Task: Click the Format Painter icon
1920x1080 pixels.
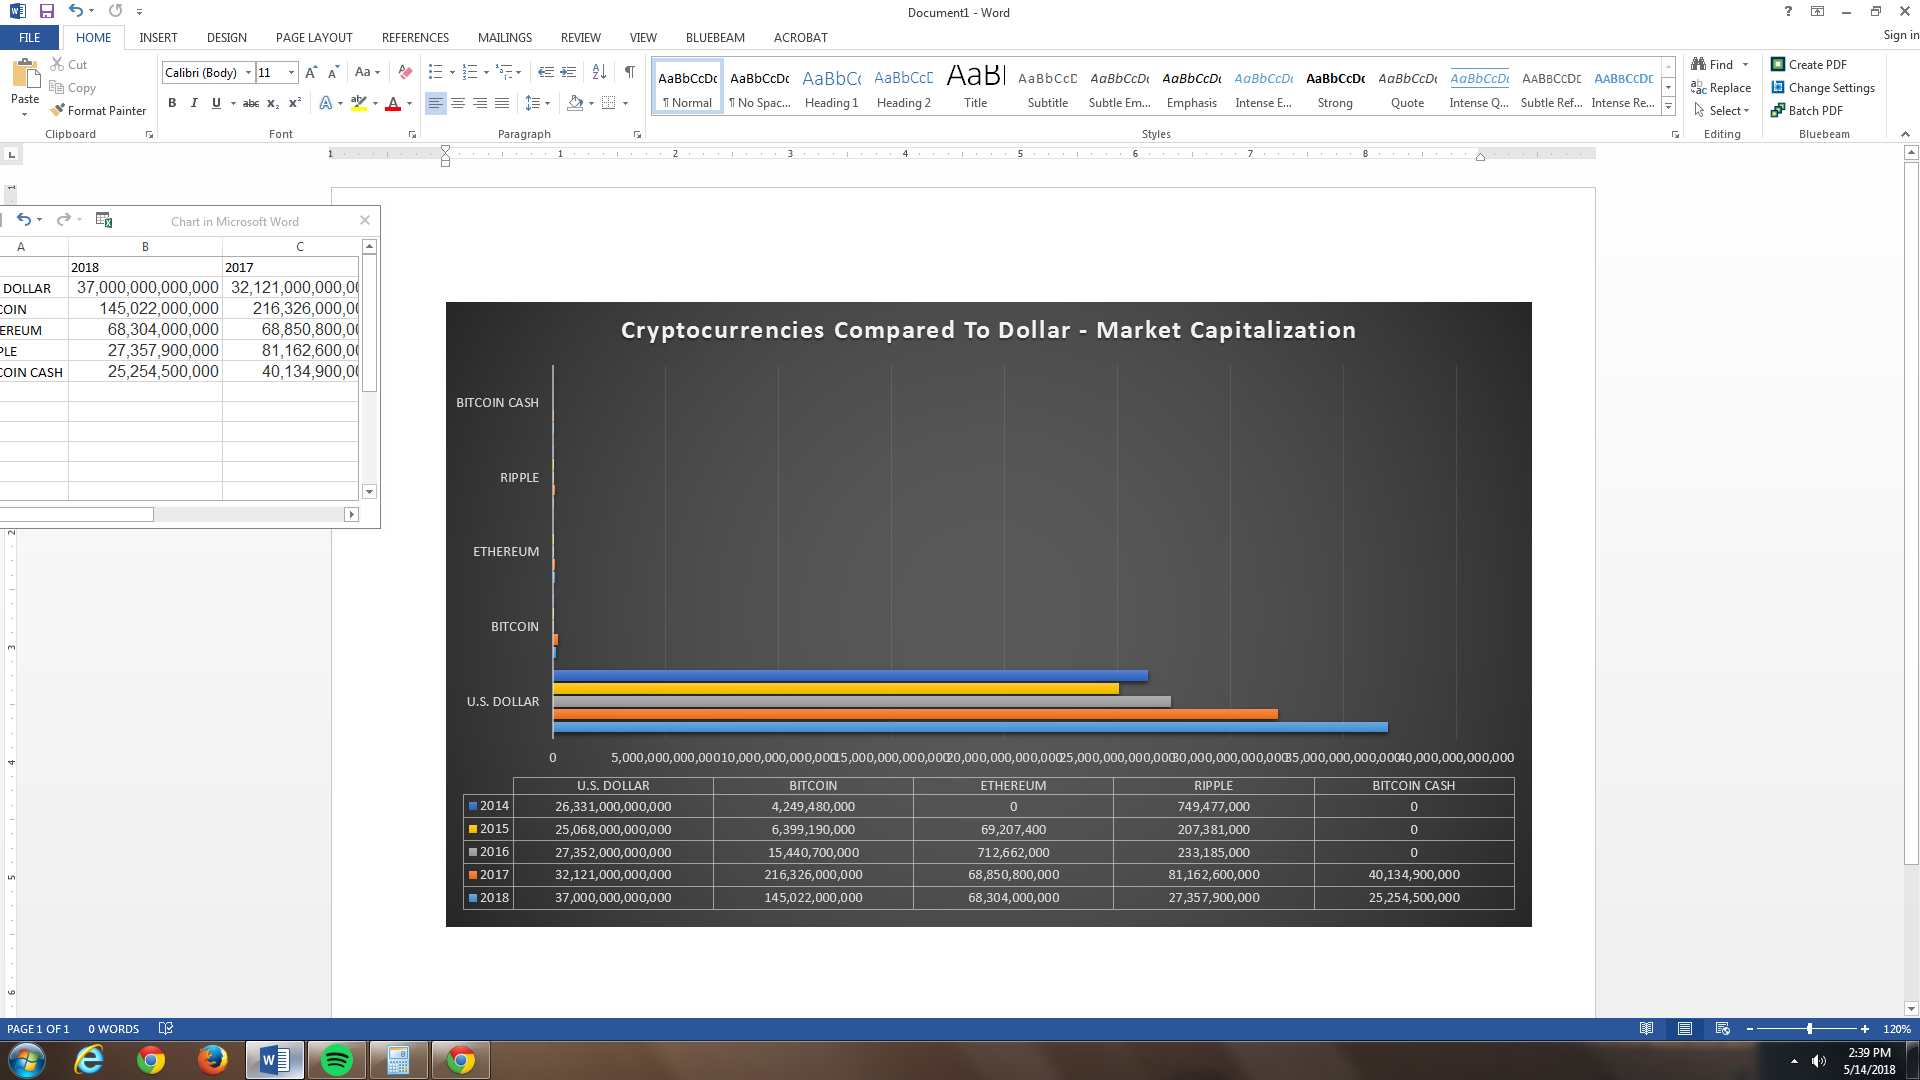Action: pyautogui.click(x=58, y=110)
